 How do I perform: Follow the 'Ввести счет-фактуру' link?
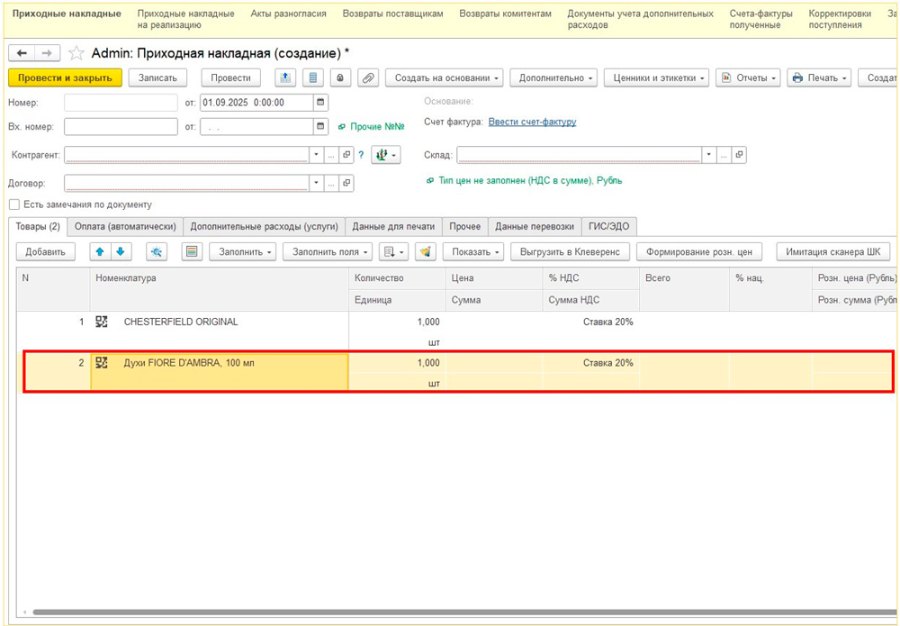532,122
